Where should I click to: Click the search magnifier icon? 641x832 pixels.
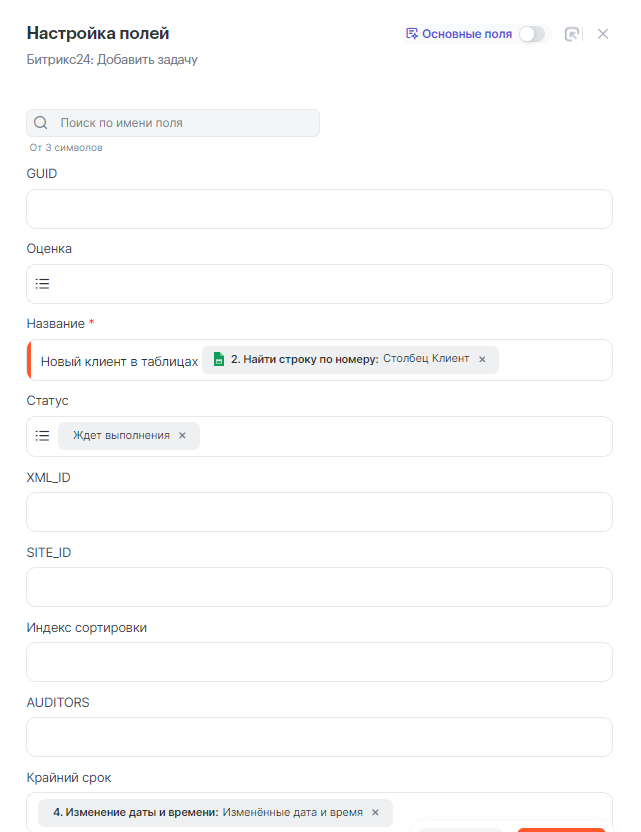coord(41,123)
